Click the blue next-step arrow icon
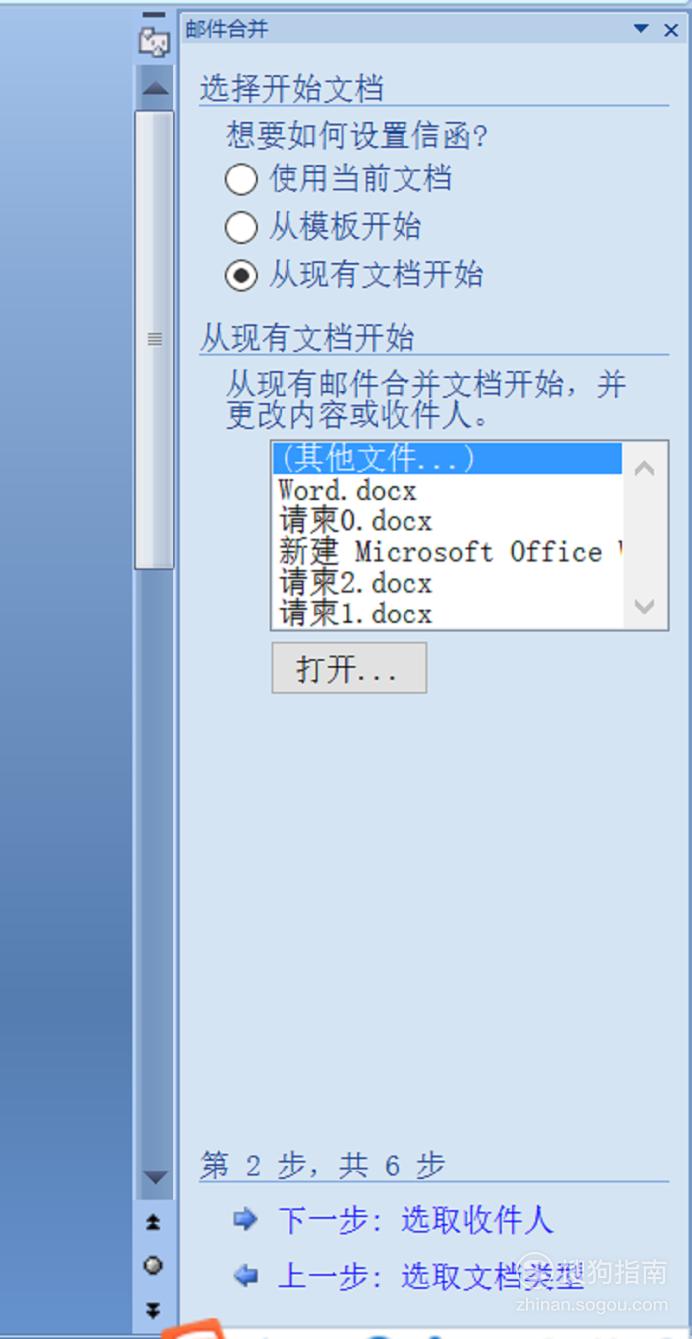 (x=245, y=1219)
